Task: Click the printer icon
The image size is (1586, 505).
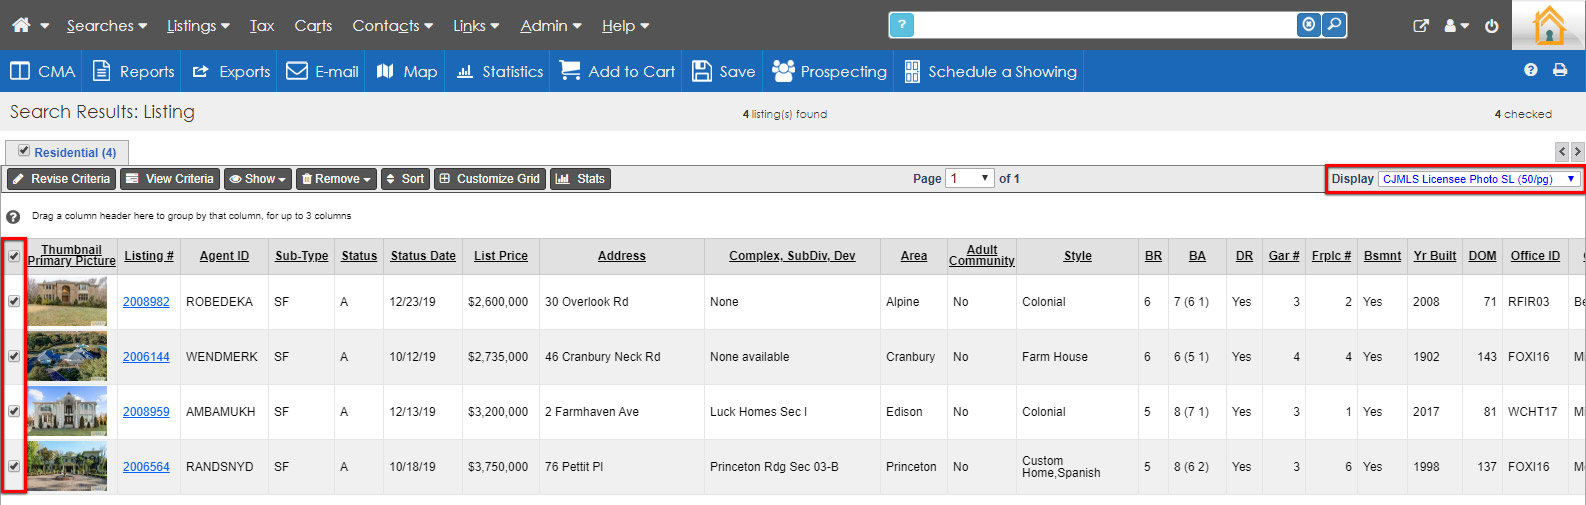Action: pos(1560,70)
